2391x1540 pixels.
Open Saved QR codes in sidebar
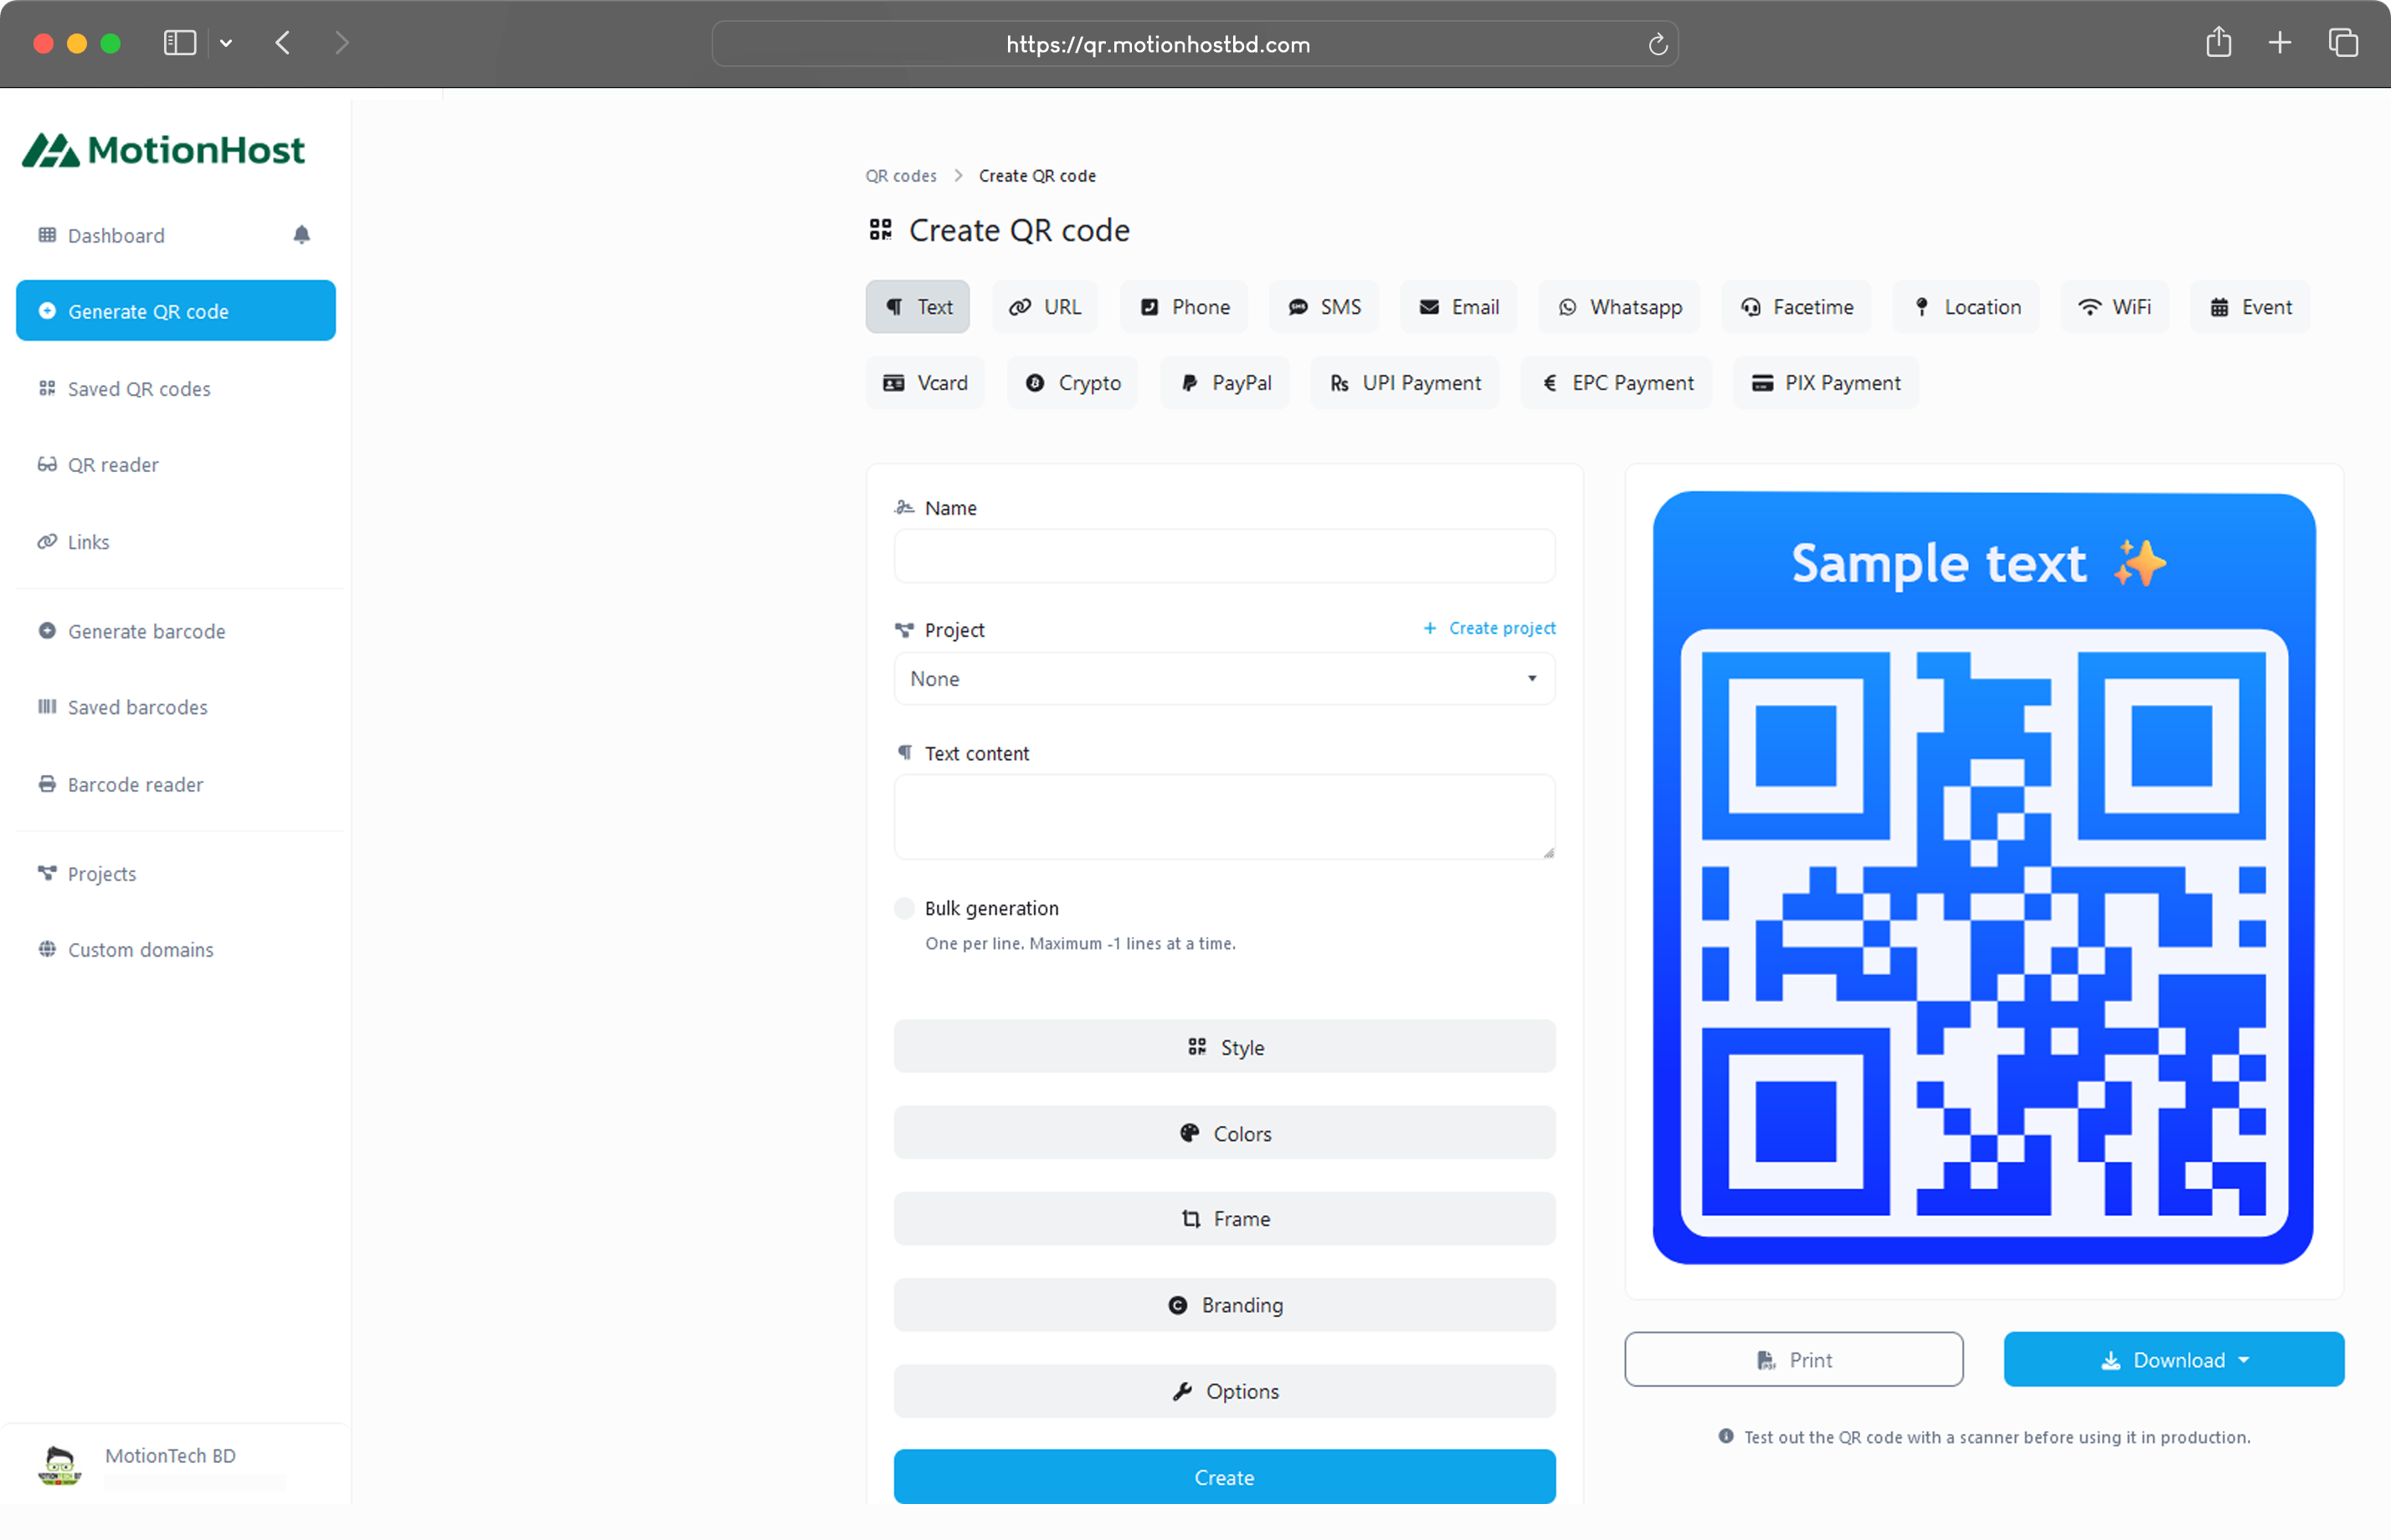(x=138, y=388)
